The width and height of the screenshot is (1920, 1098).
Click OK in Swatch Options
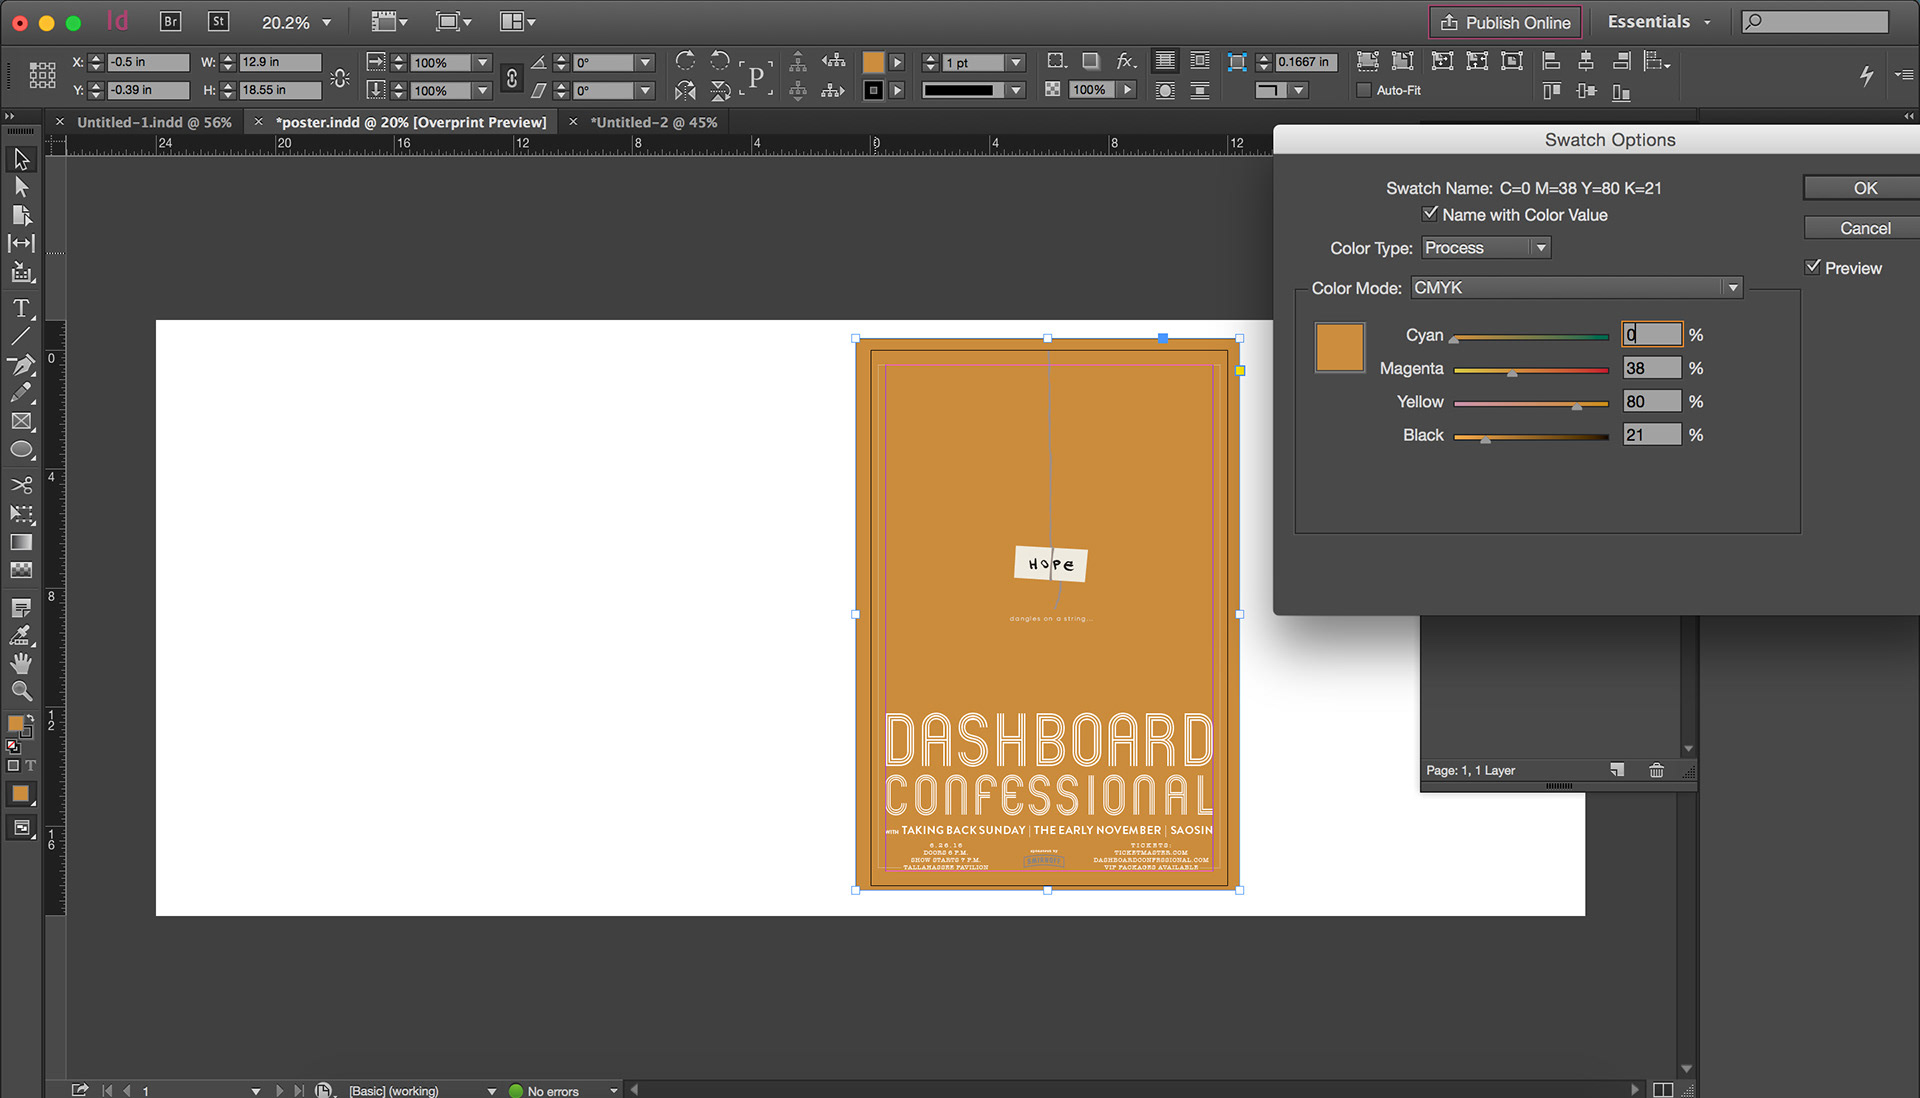coord(1864,188)
